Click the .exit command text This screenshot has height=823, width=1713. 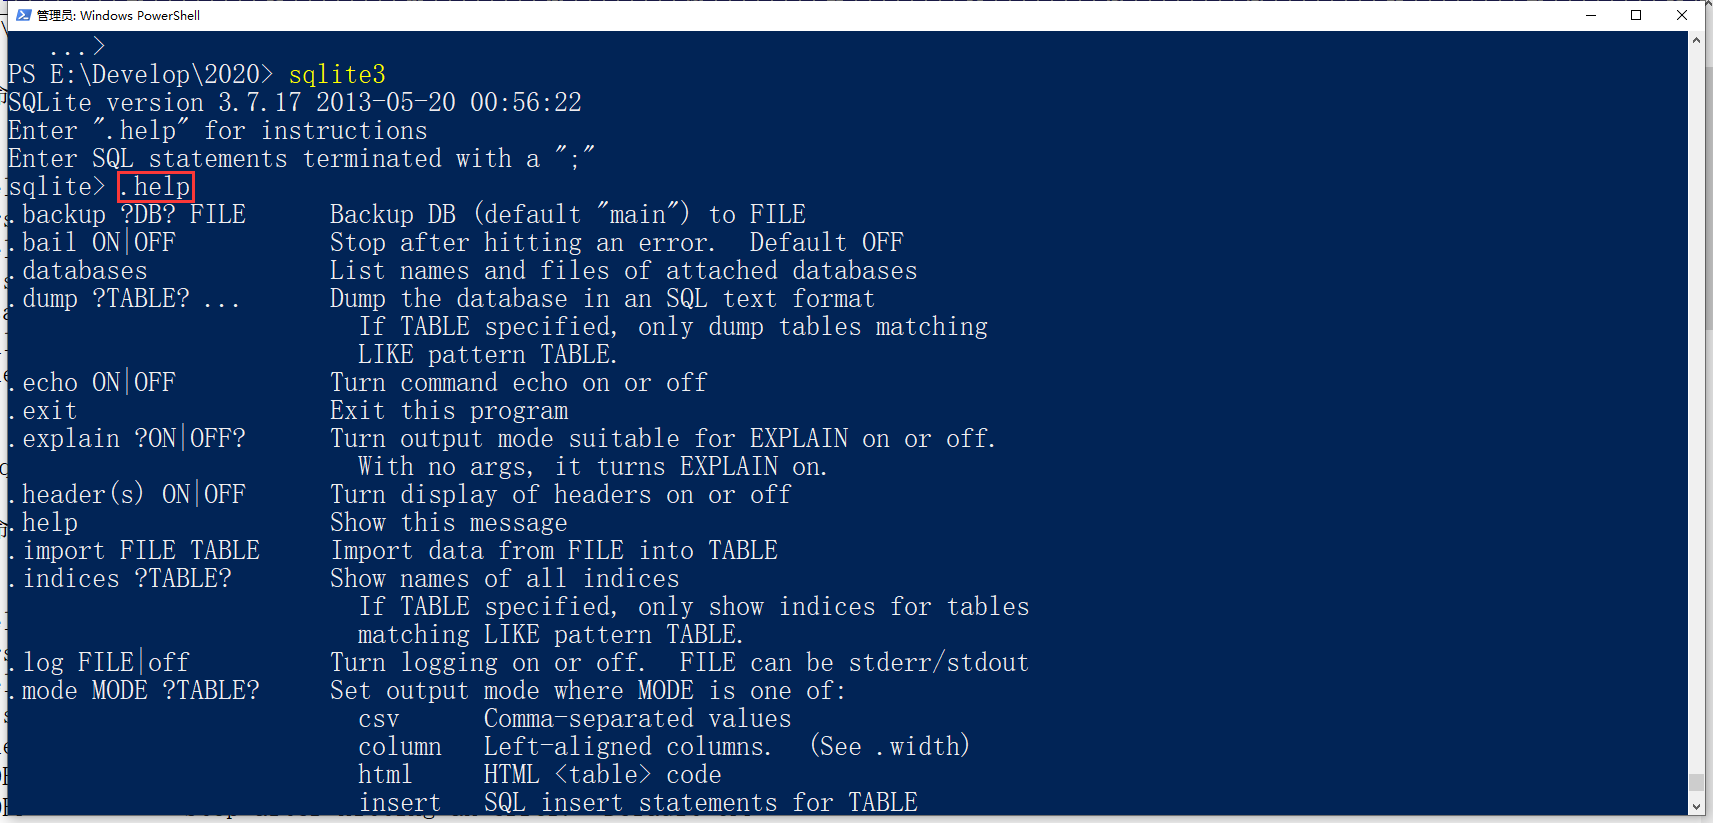(x=44, y=411)
